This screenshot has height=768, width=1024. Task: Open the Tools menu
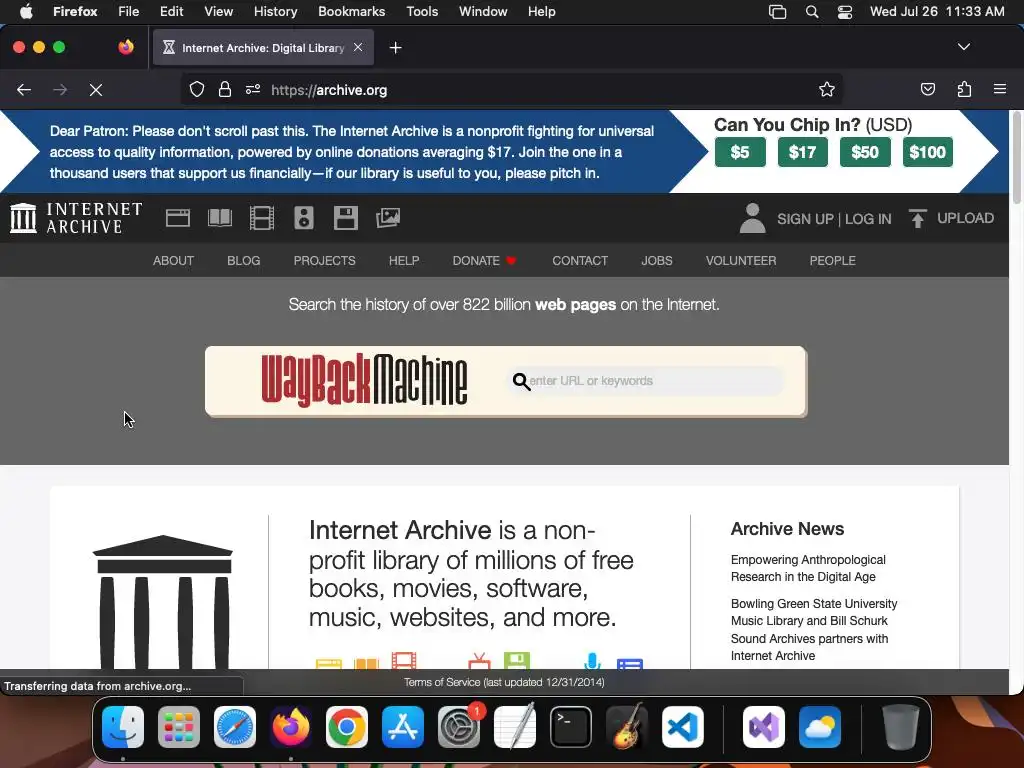coord(422,12)
